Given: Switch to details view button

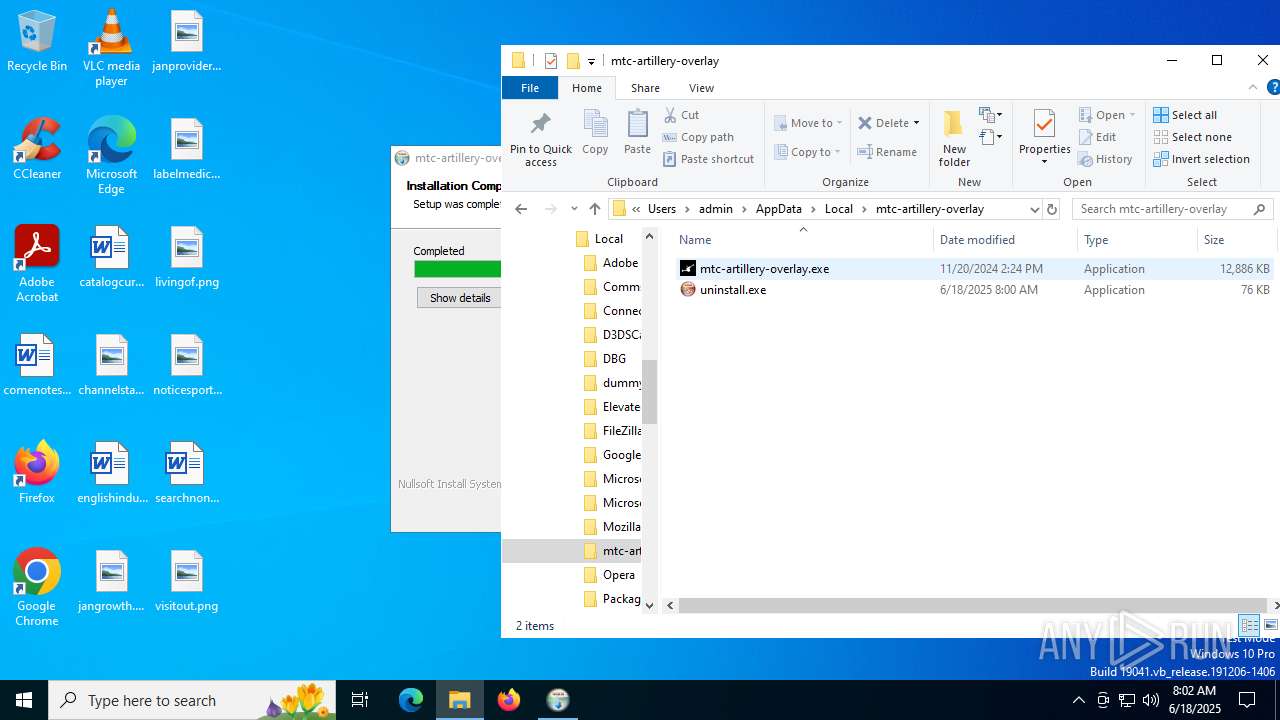Looking at the screenshot, I should (x=1249, y=625).
